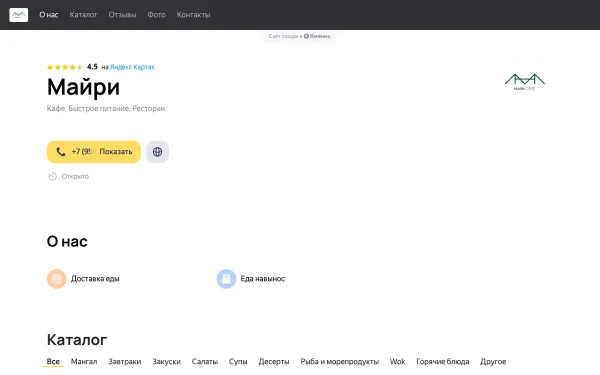Select the Горячие блюда catalog tab
Viewport: 600px width, 375px height.
coord(442,362)
